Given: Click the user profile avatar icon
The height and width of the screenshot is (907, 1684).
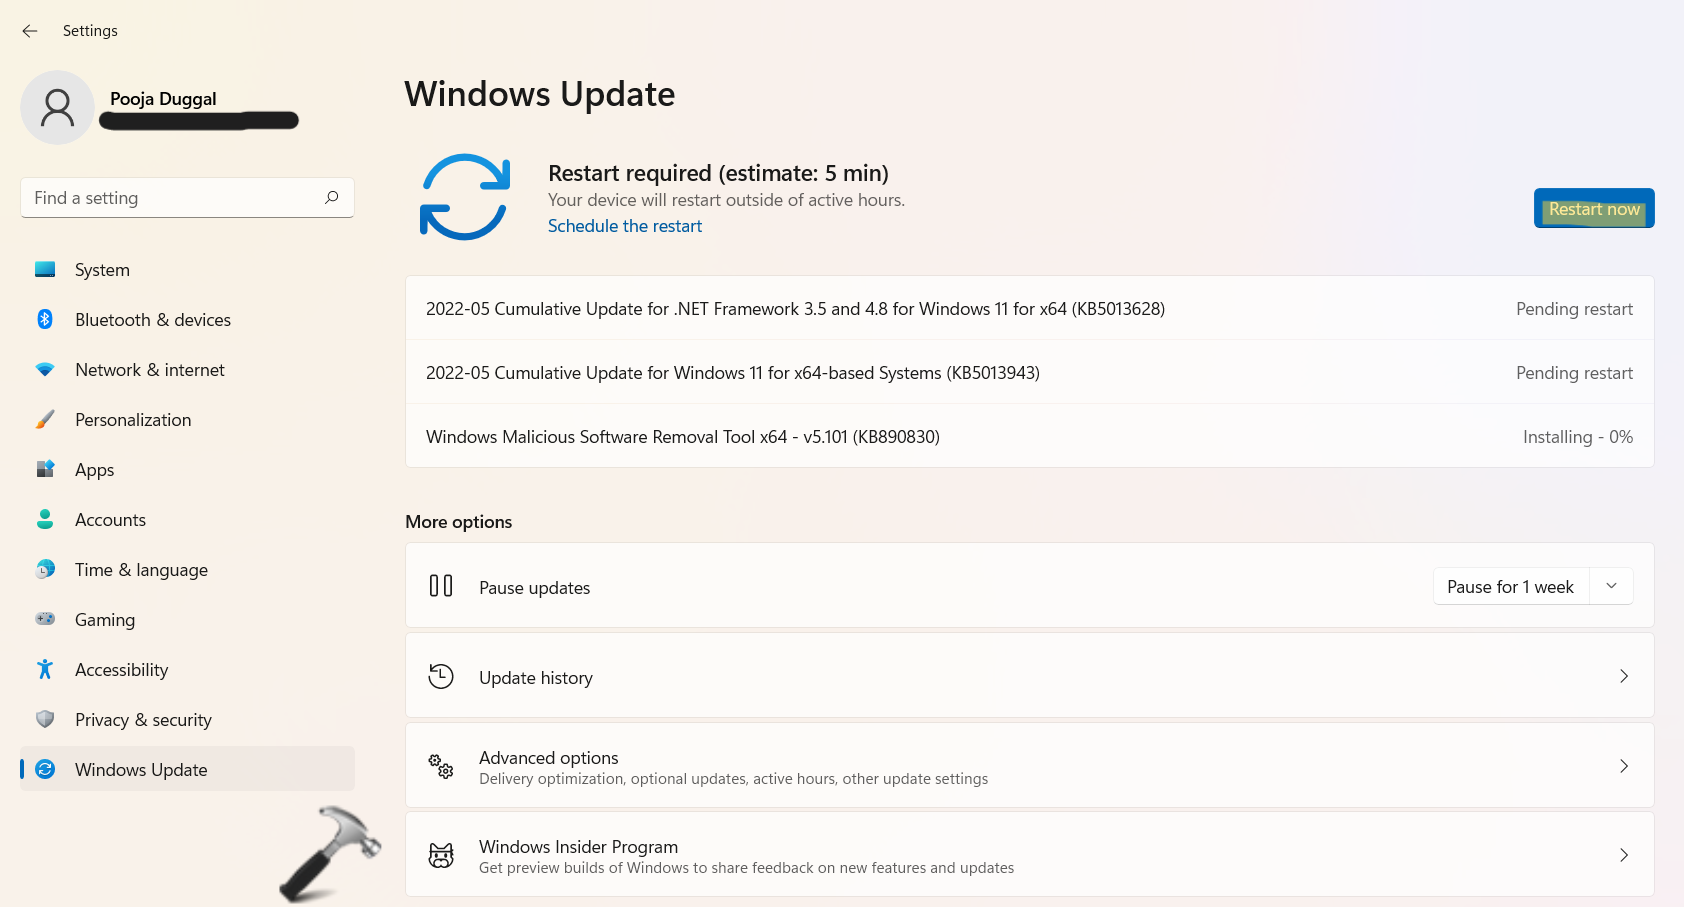Looking at the screenshot, I should tap(57, 107).
